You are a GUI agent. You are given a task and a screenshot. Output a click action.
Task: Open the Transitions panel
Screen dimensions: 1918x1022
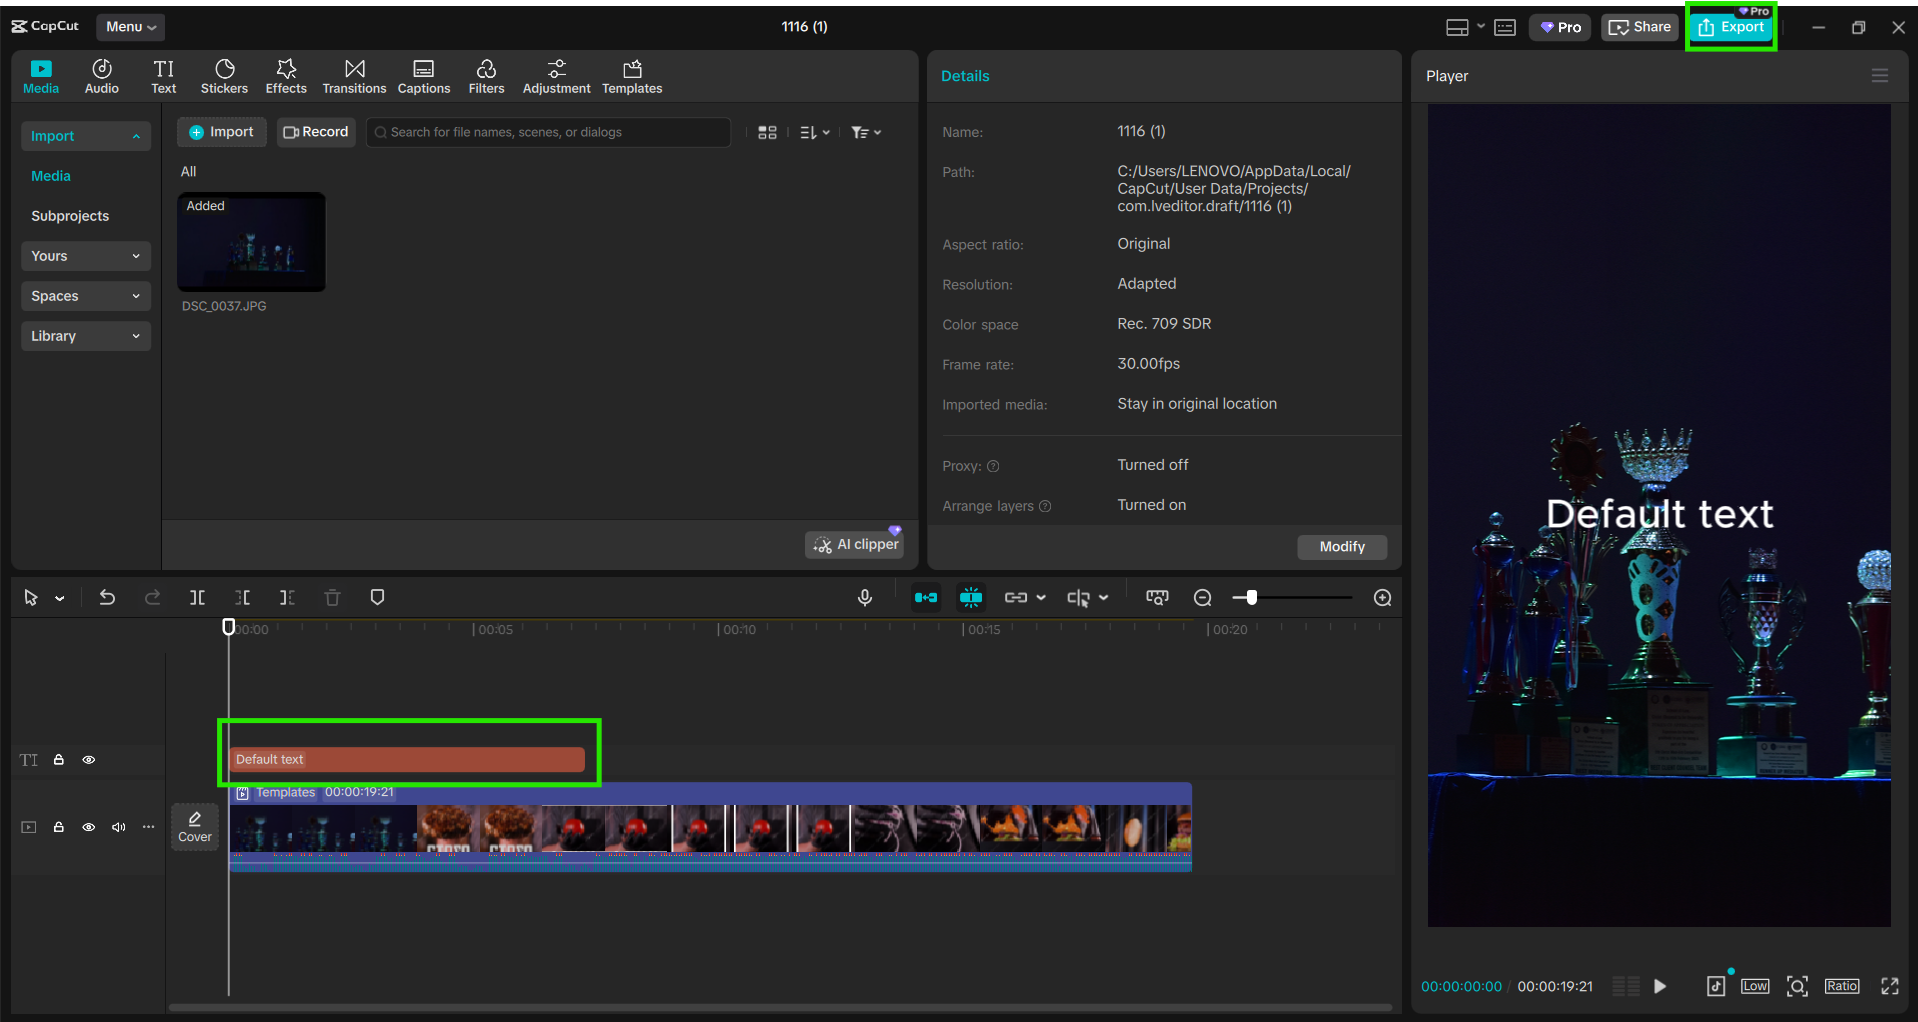354,77
